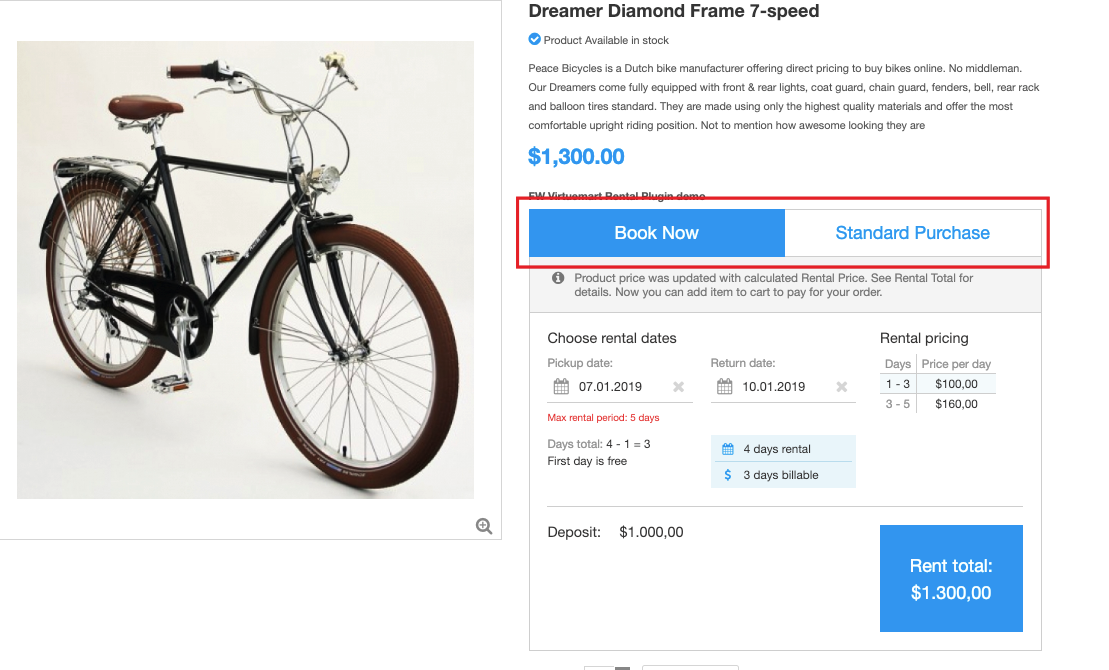1109x670 pixels.
Task: Click the blue stock availability checkmark icon
Action: [534, 40]
